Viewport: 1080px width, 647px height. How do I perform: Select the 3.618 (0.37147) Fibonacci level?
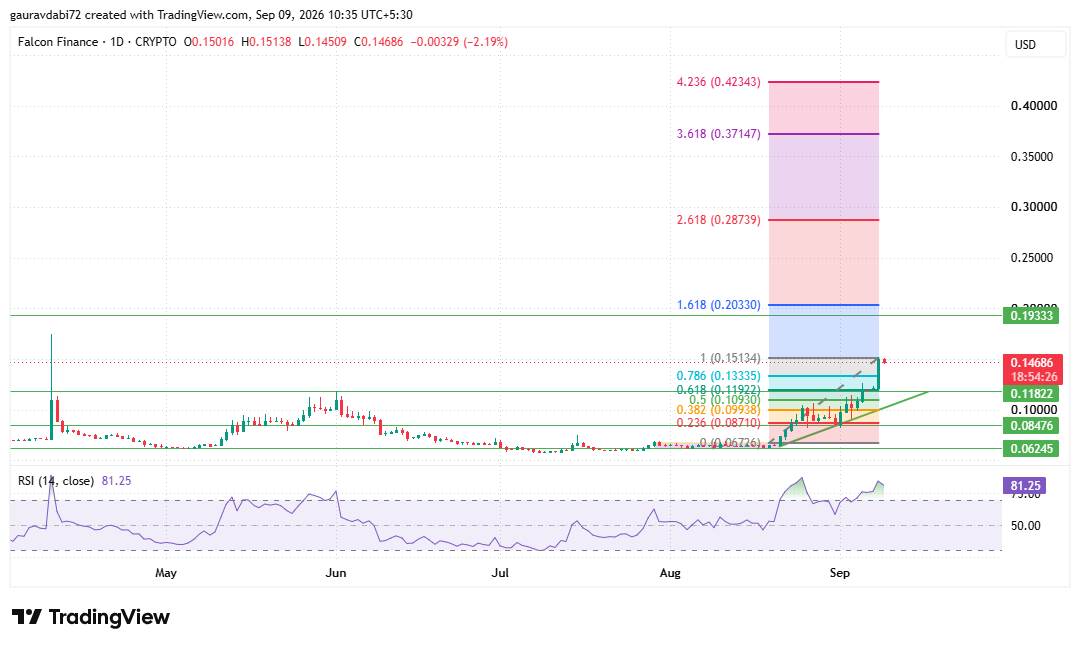click(718, 134)
